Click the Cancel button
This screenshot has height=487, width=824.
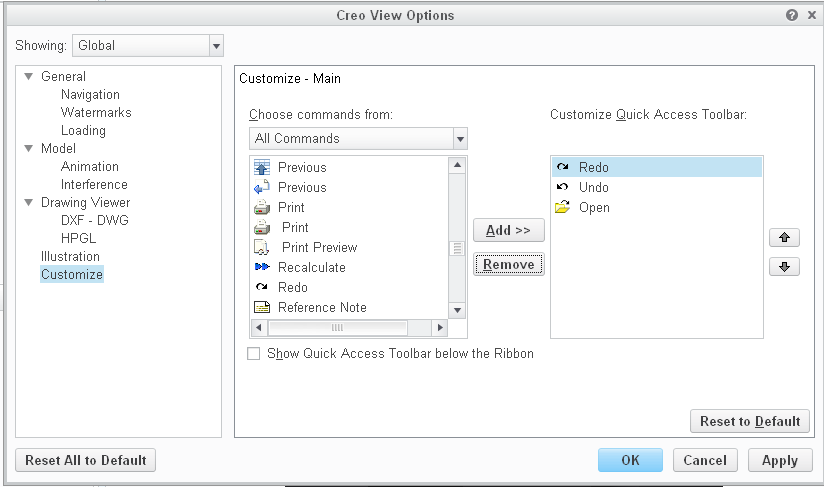pyautogui.click(x=705, y=460)
